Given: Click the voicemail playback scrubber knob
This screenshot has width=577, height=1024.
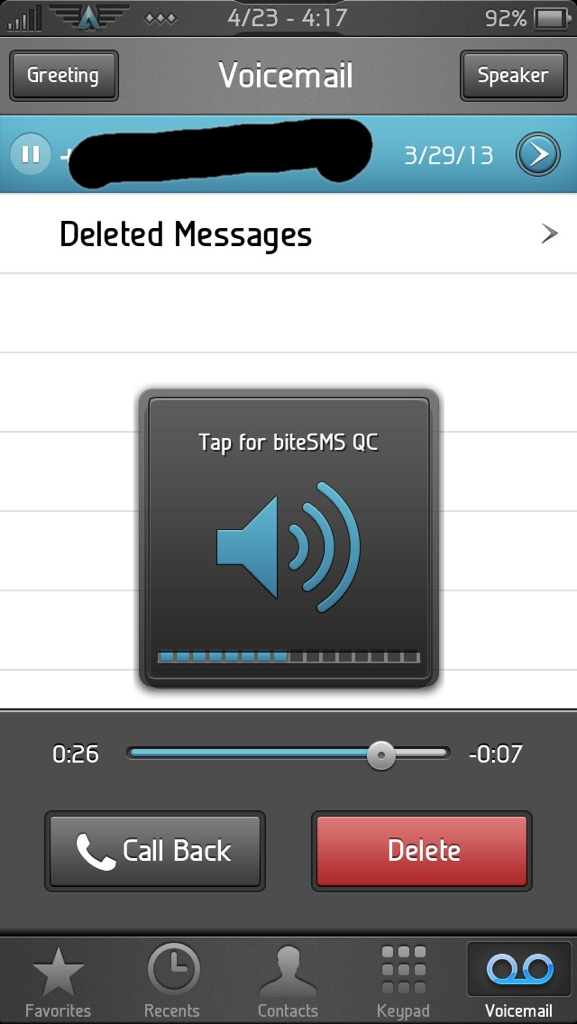Looking at the screenshot, I should [x=381, y=756].
